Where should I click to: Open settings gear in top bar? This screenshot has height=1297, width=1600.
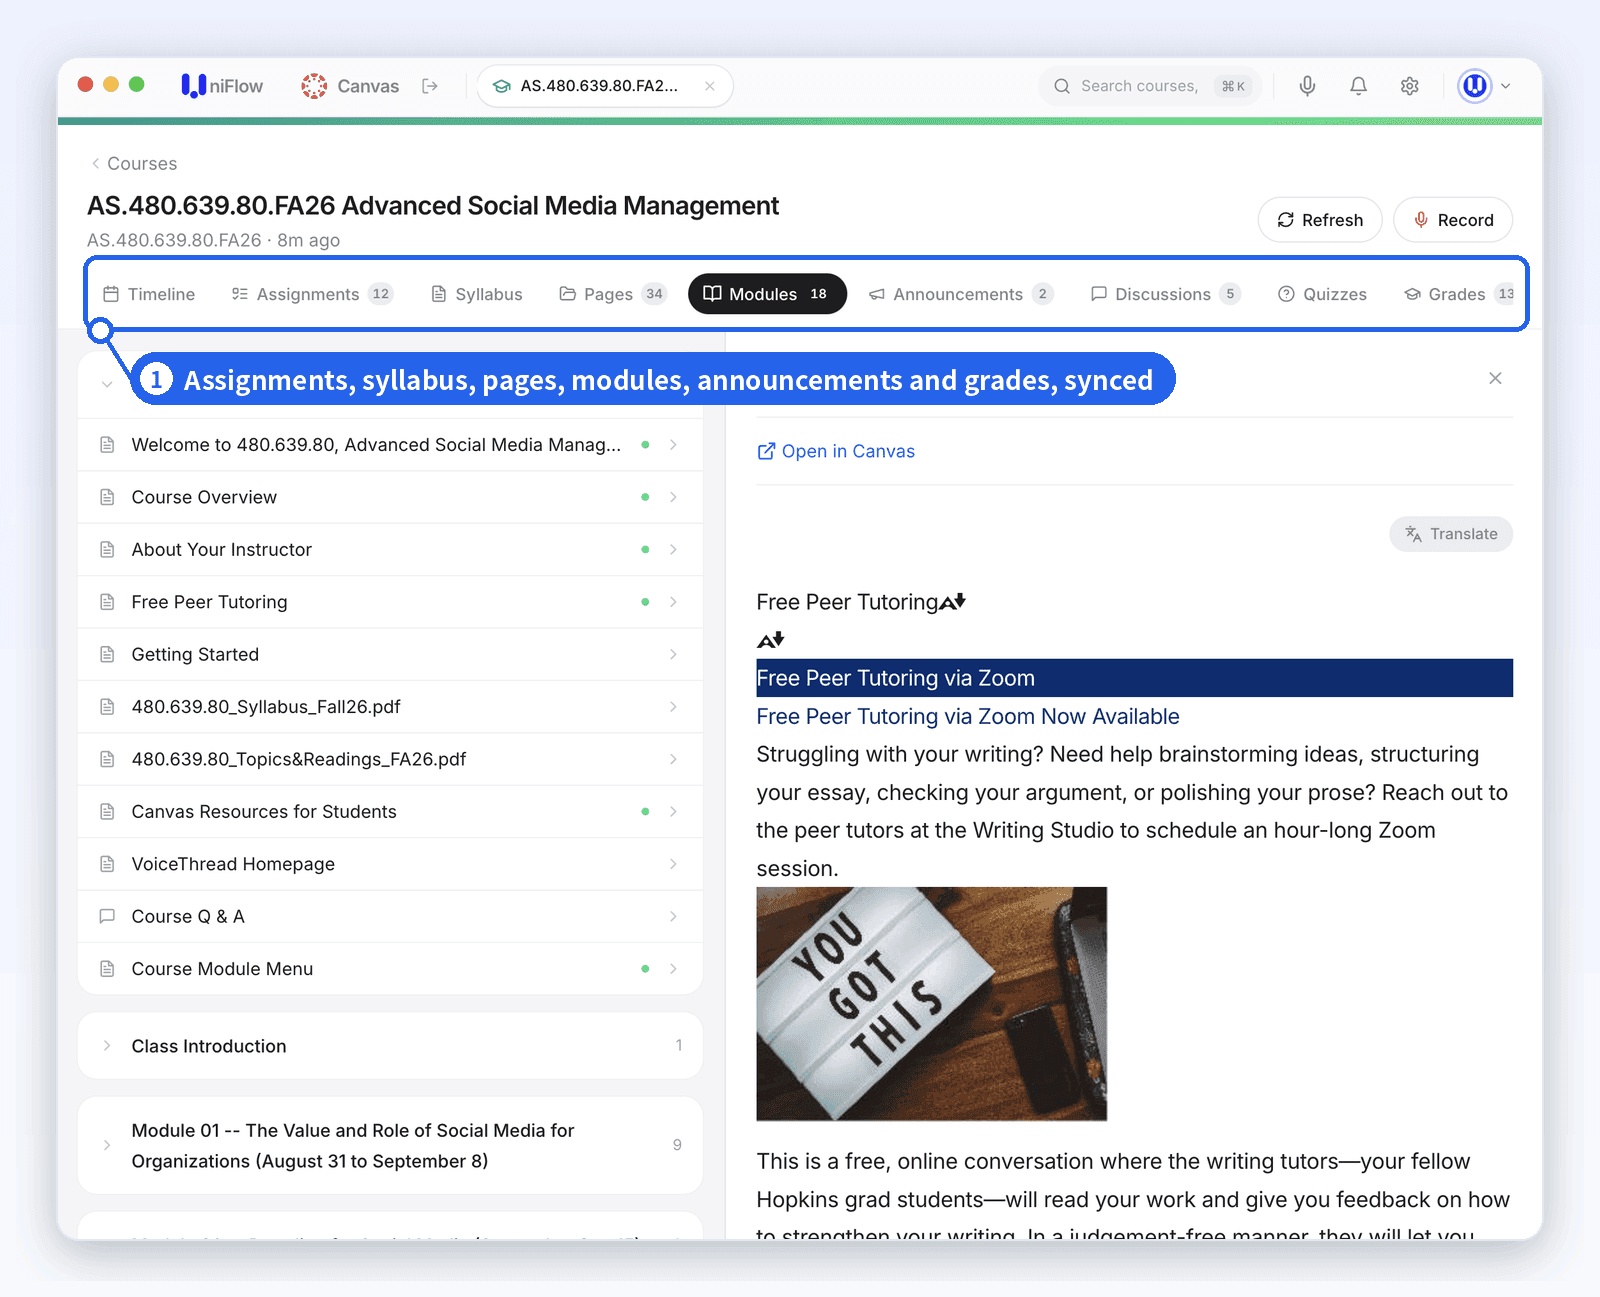tap(1410, 86)
